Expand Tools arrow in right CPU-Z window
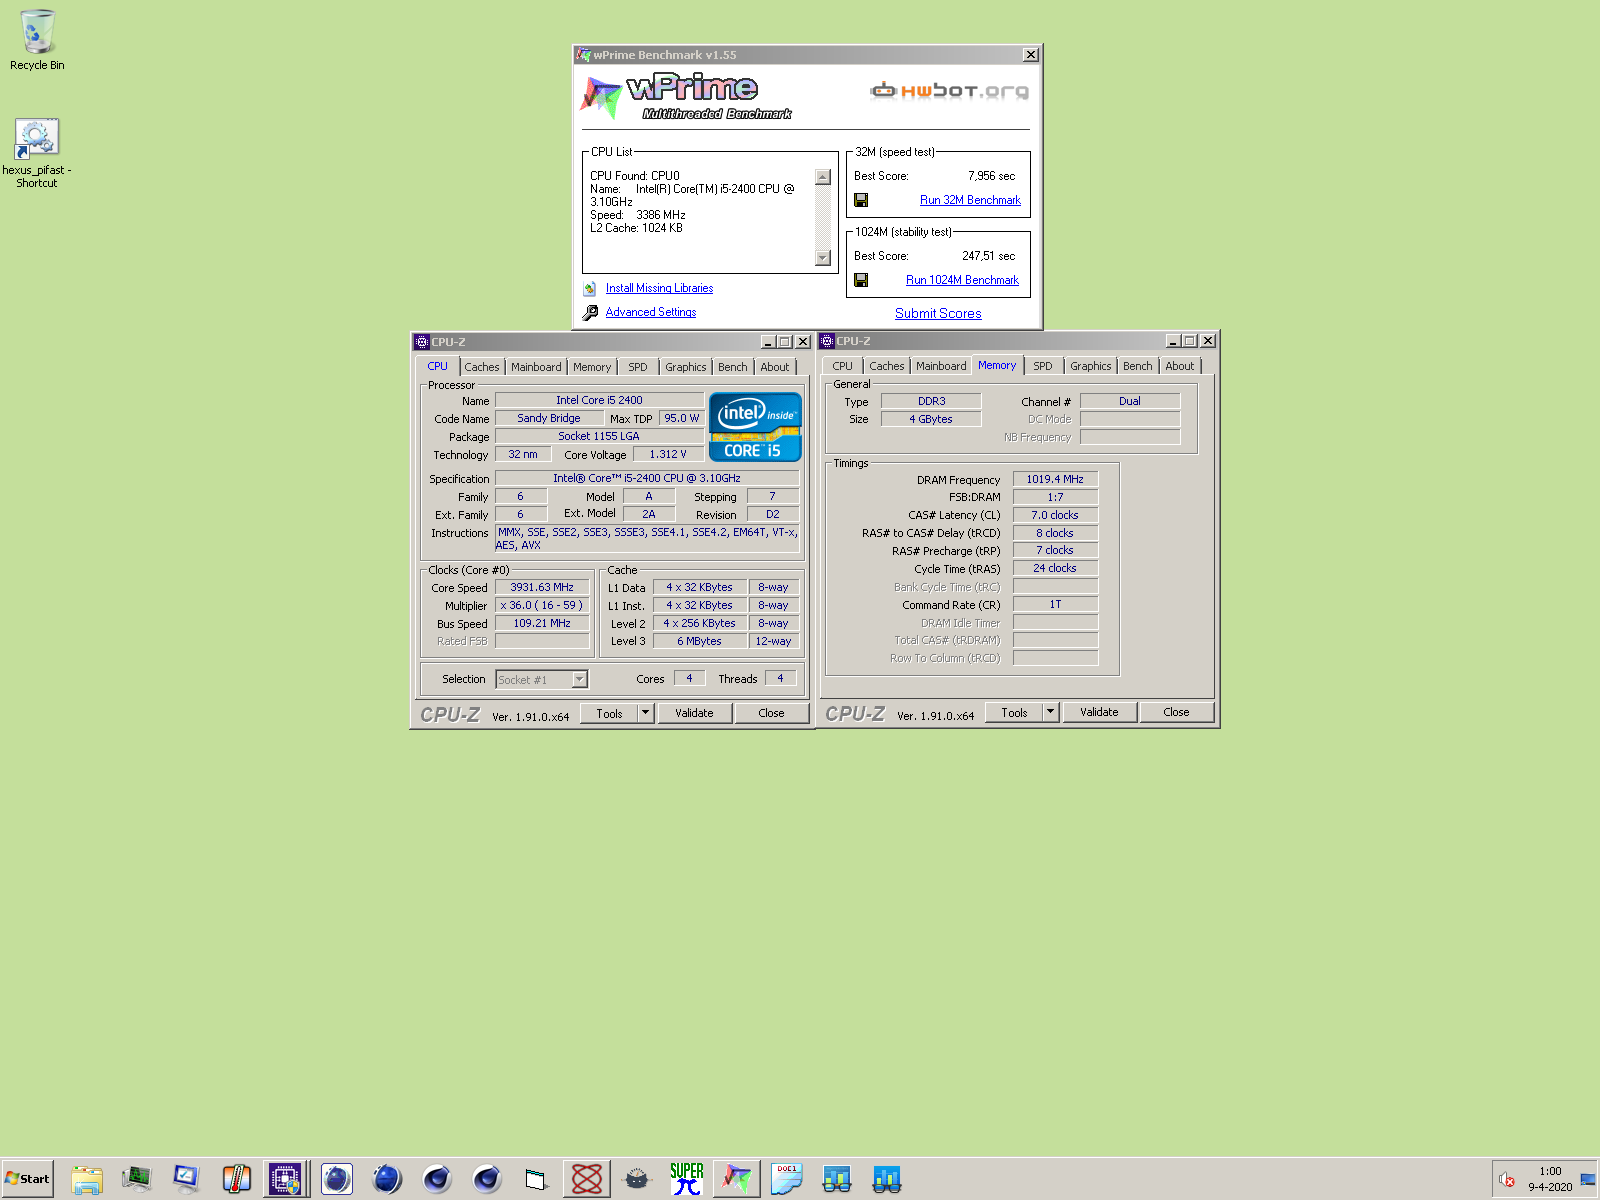The width and height of the screenshot is (1600, 1200). coord(1050,712)
